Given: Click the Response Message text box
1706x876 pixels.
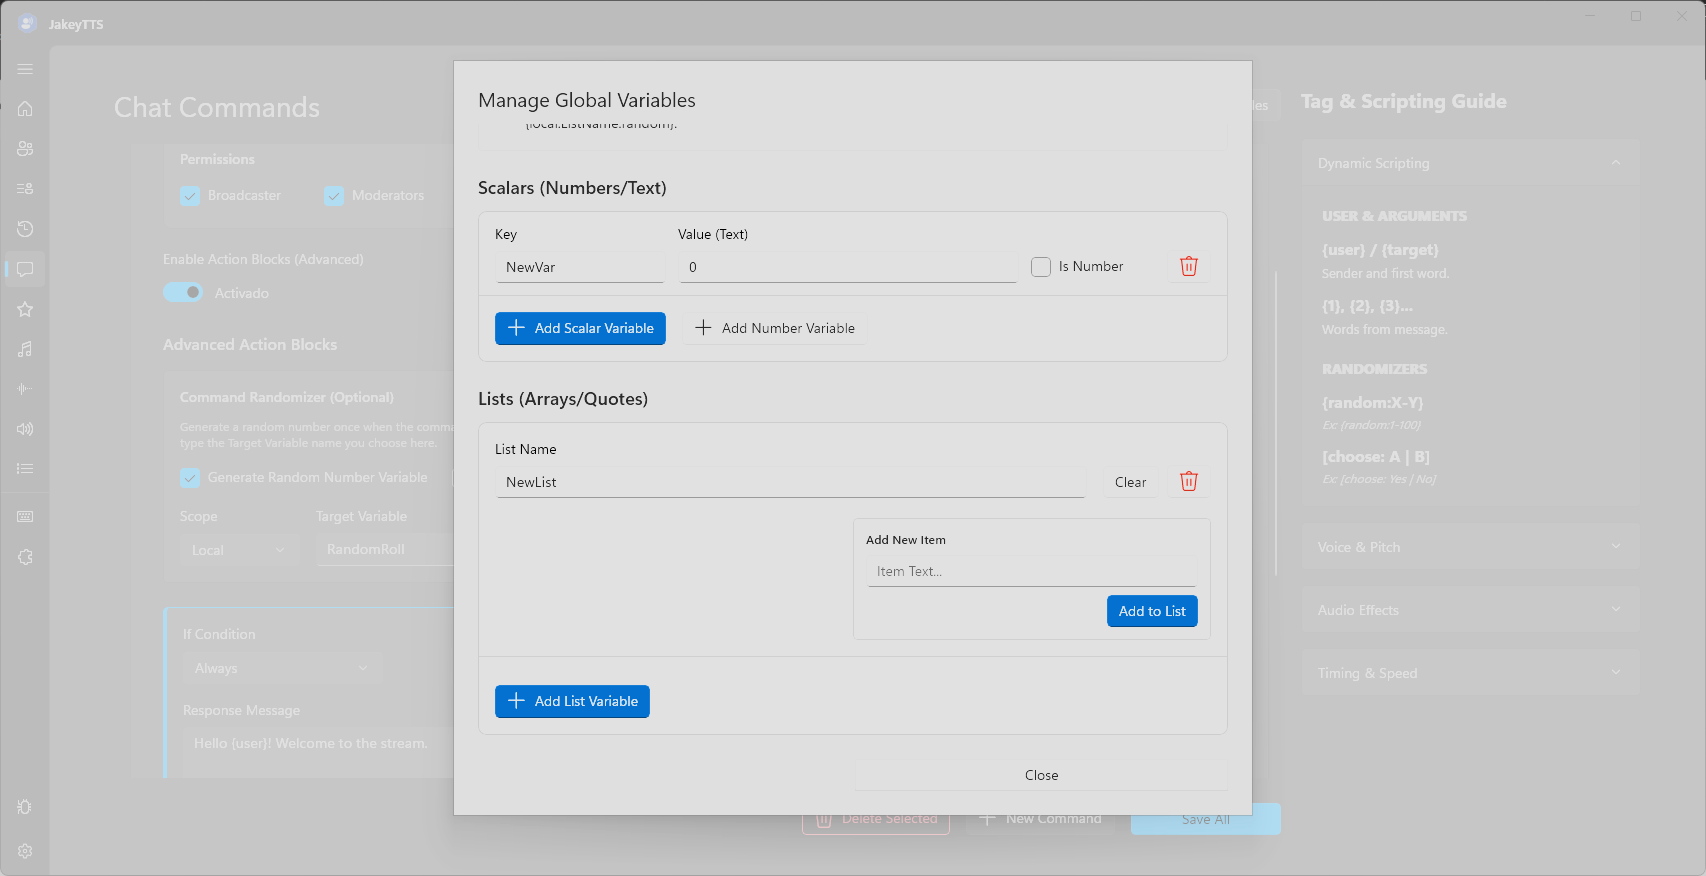Looking at the screenshot, I should [318, 744].
